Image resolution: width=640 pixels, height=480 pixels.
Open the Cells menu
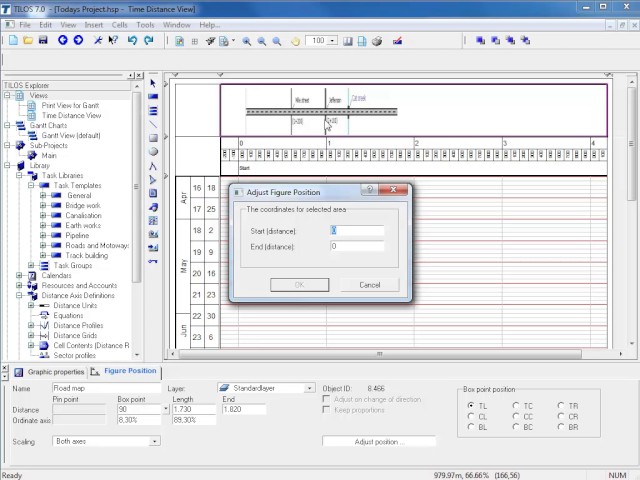[x=120, y=24]
